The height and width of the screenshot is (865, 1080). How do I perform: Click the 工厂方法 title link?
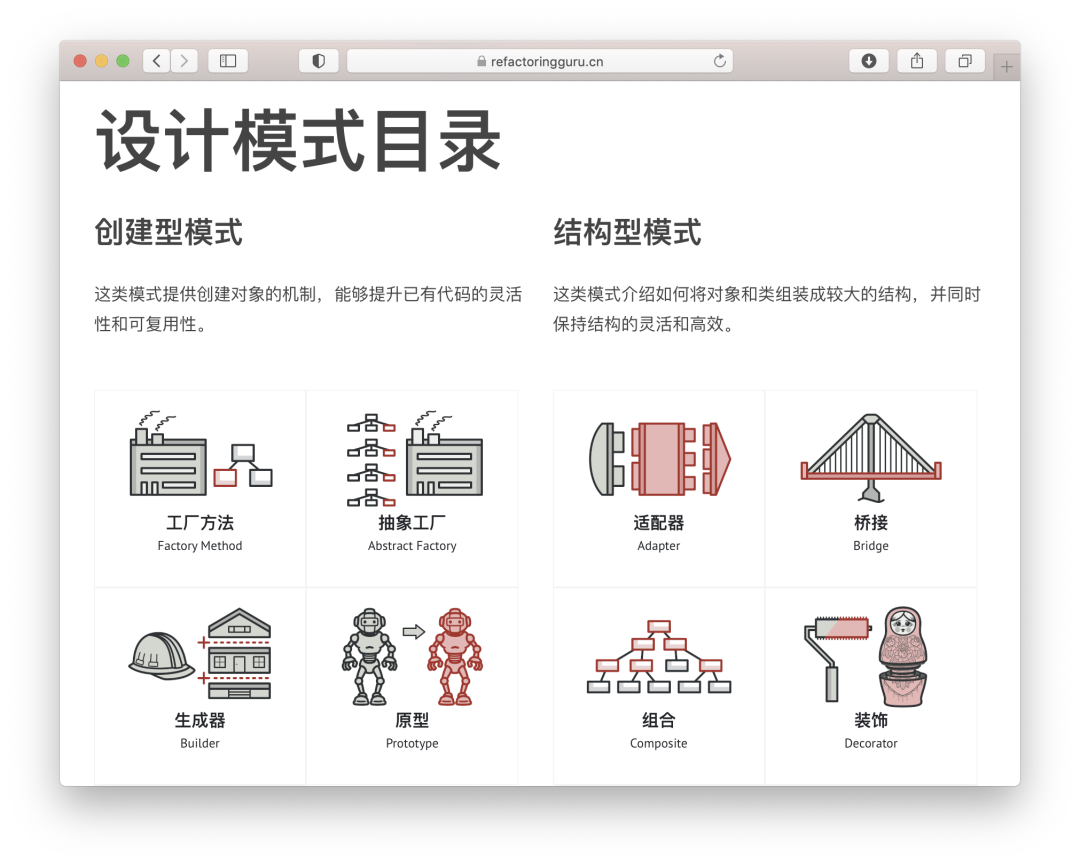(x=200, y=523)
